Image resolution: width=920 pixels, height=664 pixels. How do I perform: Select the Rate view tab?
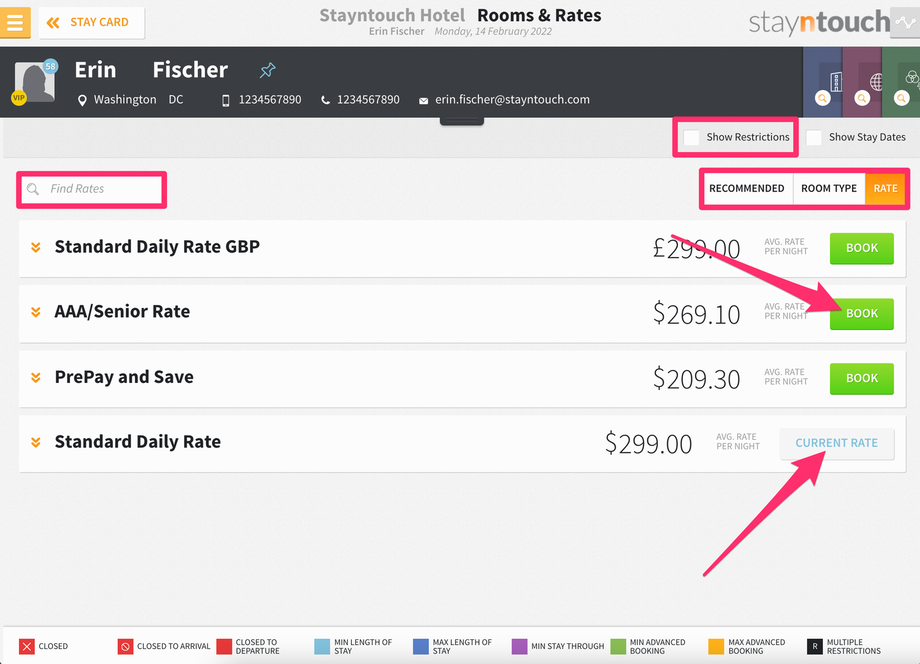(885, 188)
